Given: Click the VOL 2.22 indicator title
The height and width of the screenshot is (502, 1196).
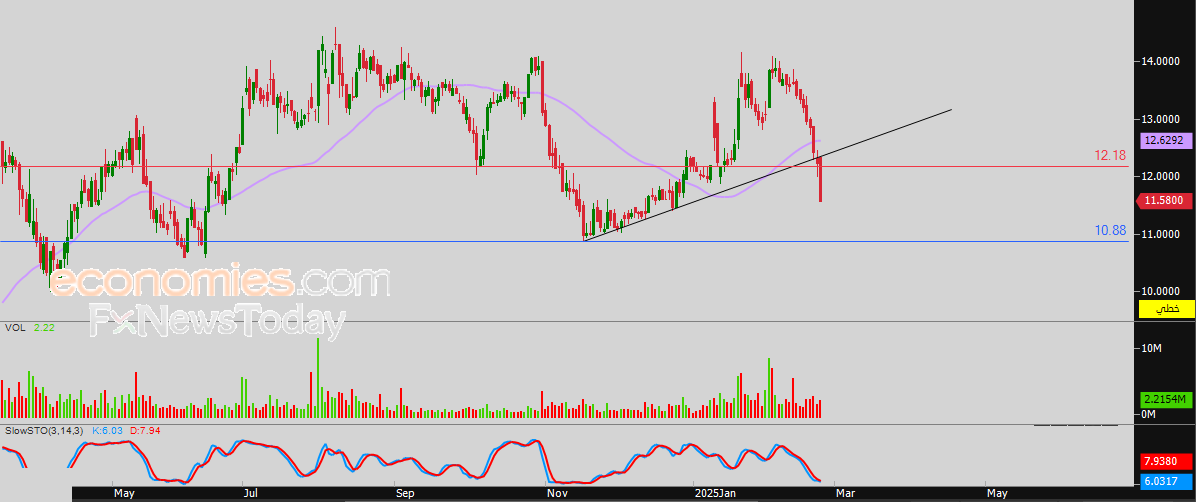Looking at the screenshot, I should (x=29, y=327).
